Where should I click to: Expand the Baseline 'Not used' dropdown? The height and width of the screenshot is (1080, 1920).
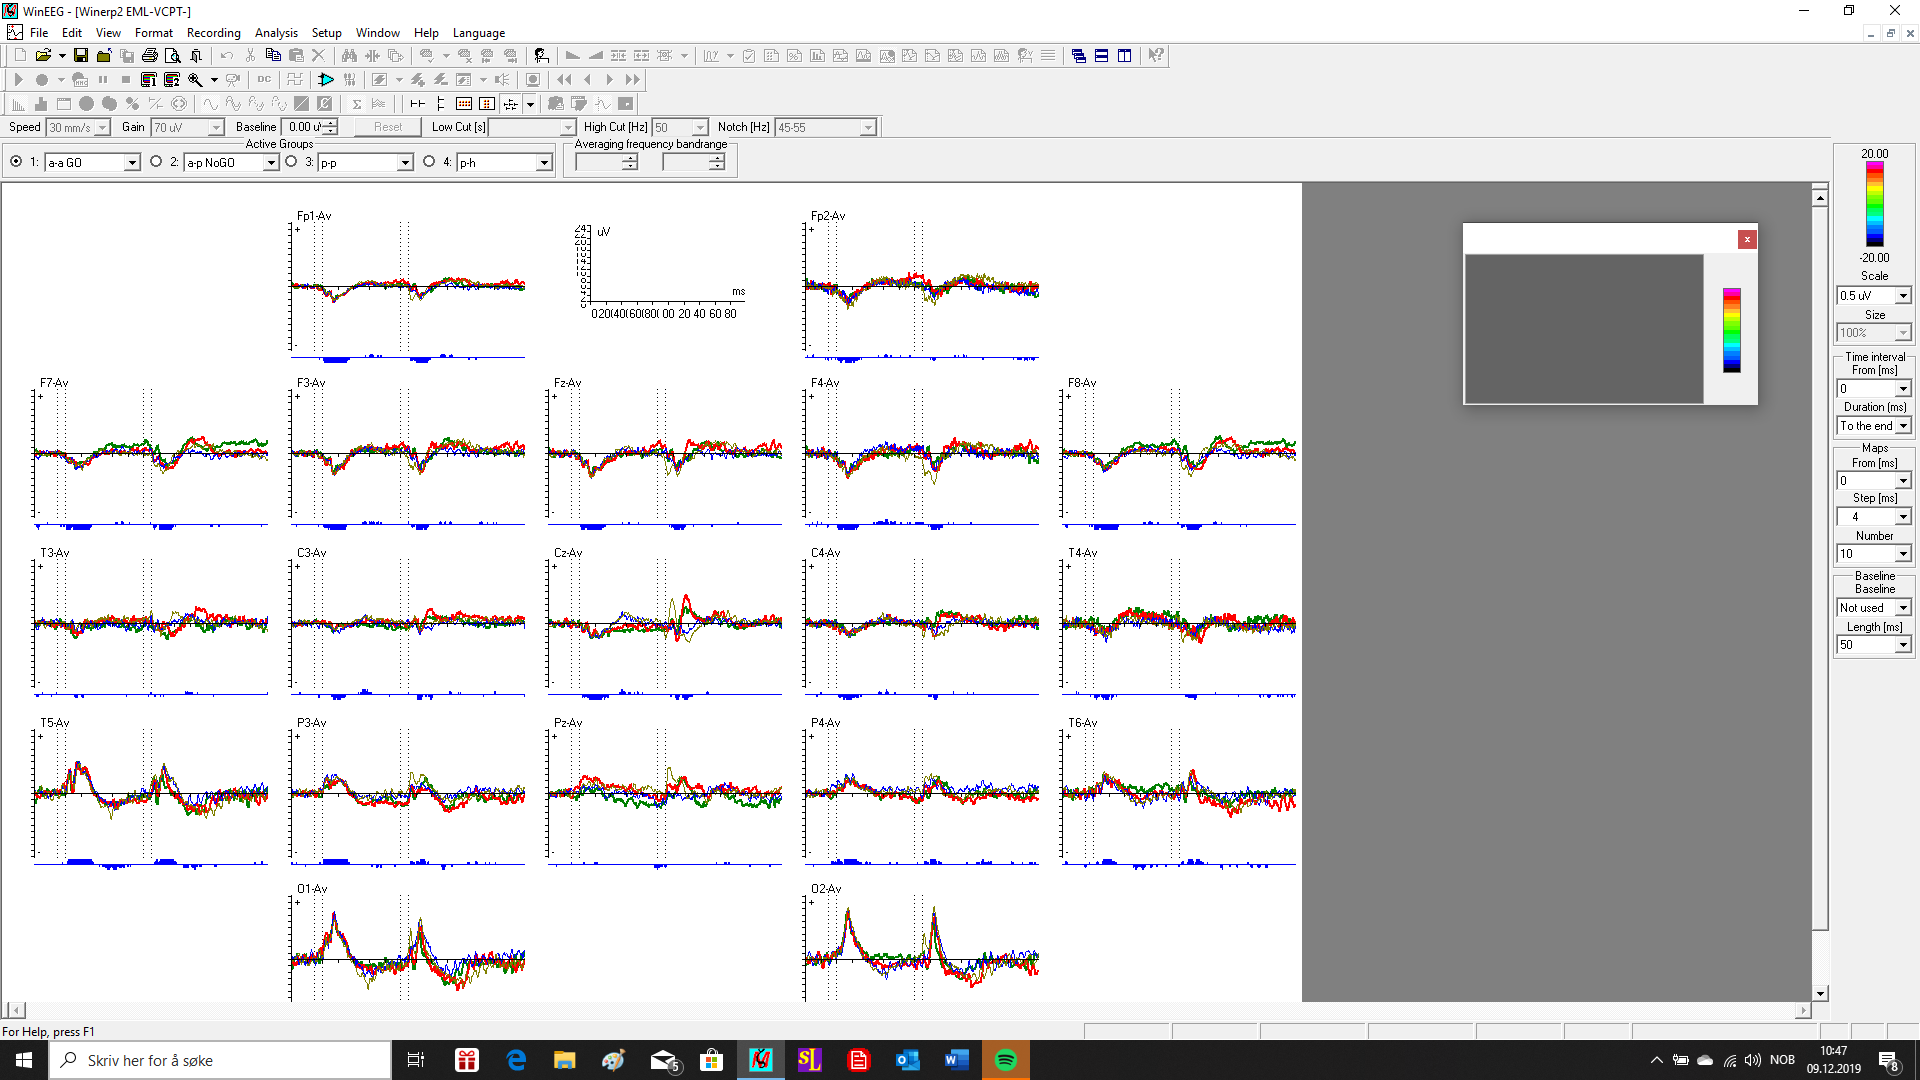click(1902, 608)
